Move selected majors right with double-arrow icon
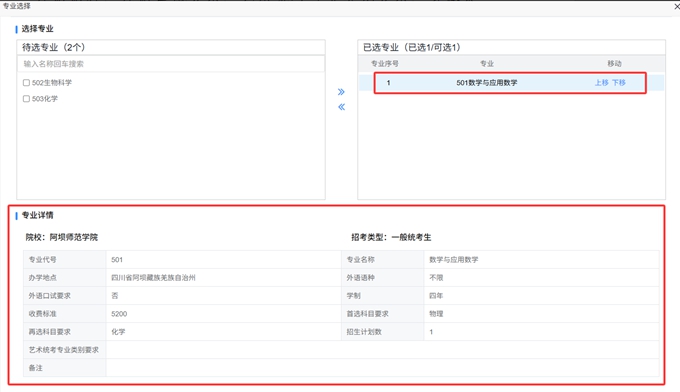 pyautogui.click(x=341, y=91)
